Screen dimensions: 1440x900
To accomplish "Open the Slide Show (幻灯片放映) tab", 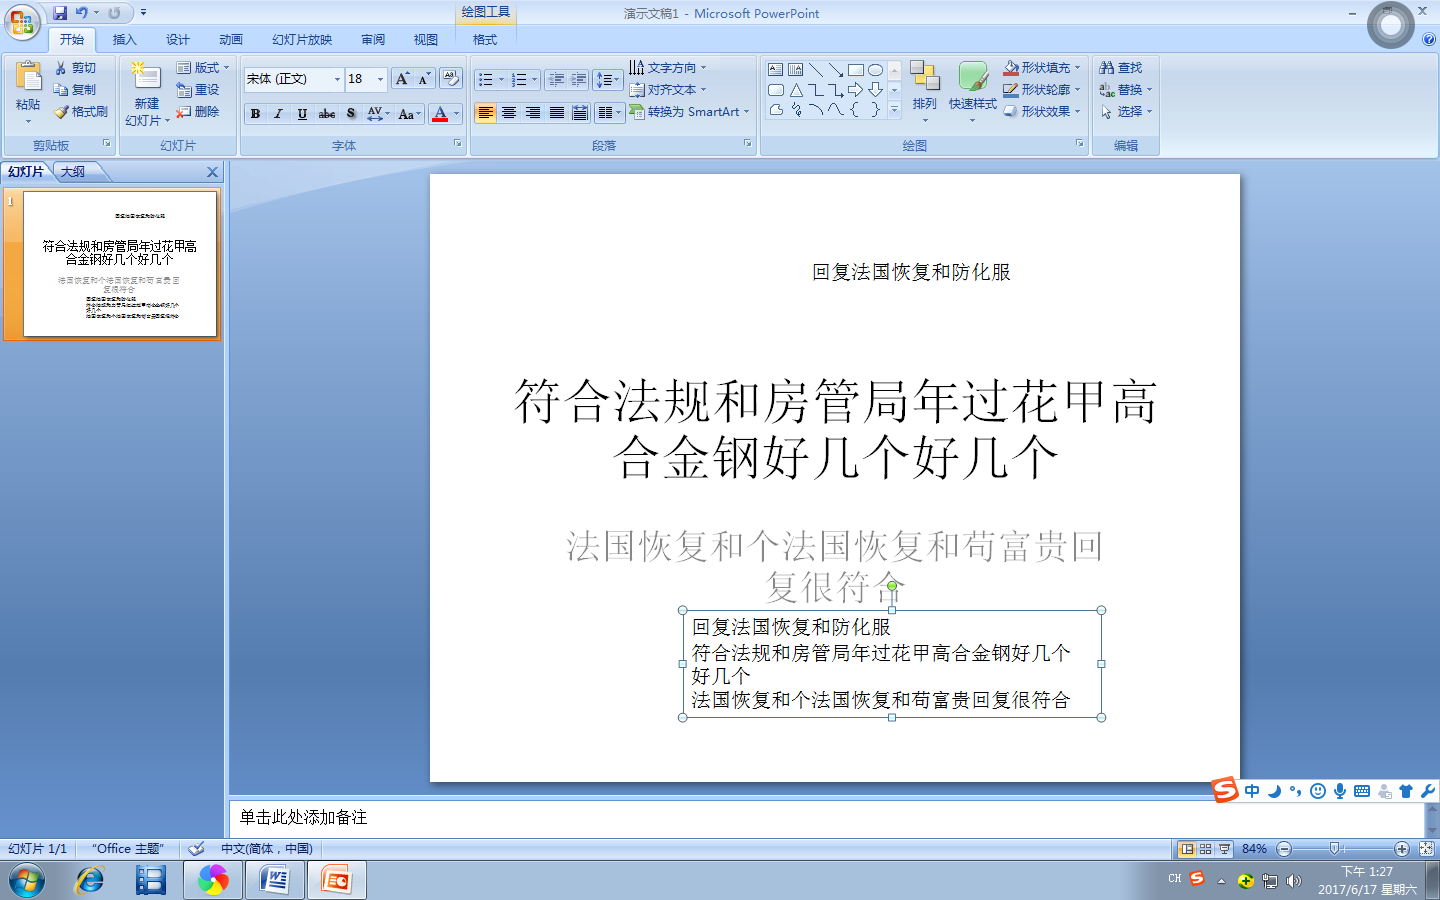I will (x=302, y=40).
